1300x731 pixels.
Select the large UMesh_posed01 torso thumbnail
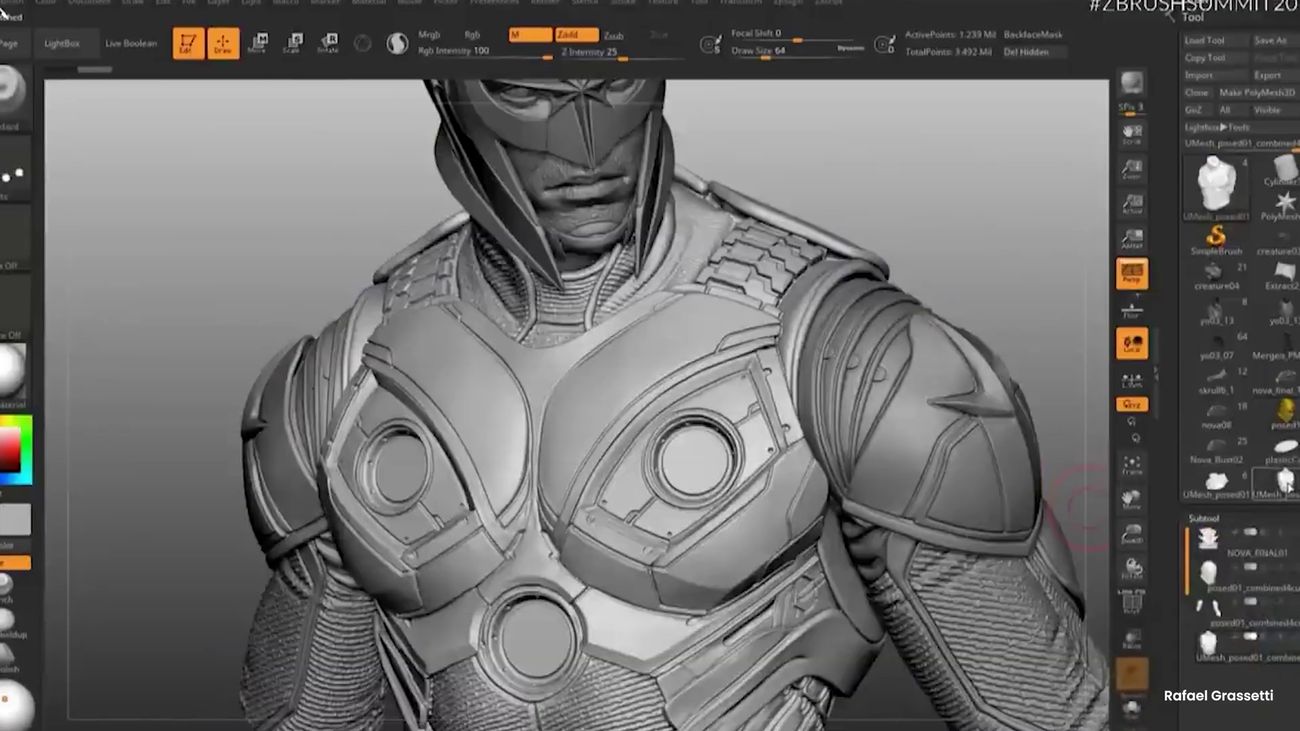1217,187
